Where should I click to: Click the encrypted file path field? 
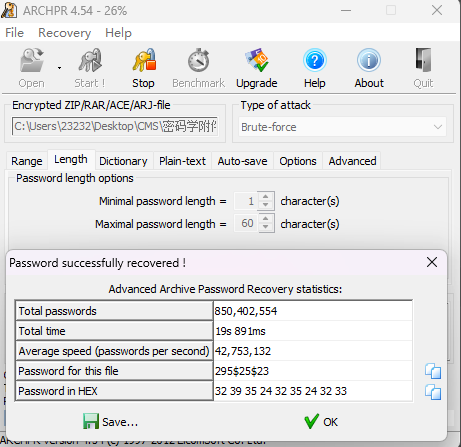pos(115,126)
